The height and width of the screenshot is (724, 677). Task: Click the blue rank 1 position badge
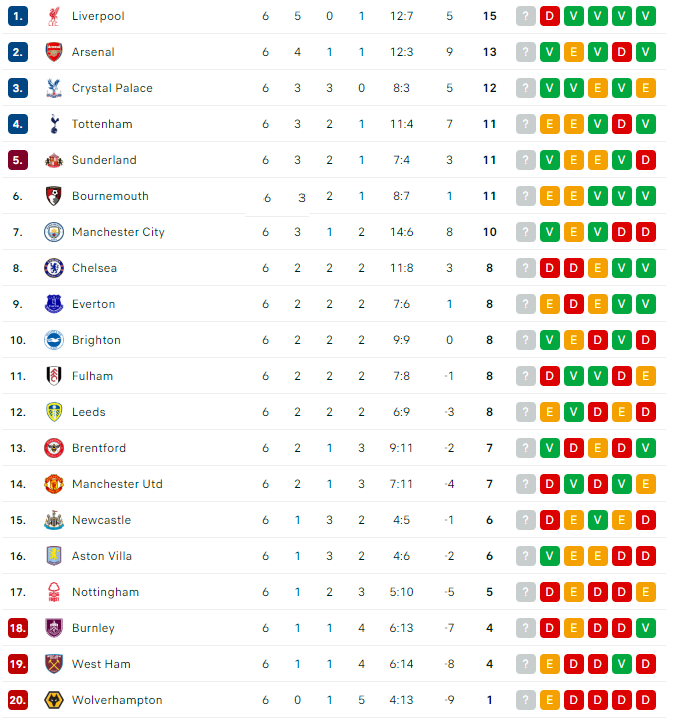18,16
